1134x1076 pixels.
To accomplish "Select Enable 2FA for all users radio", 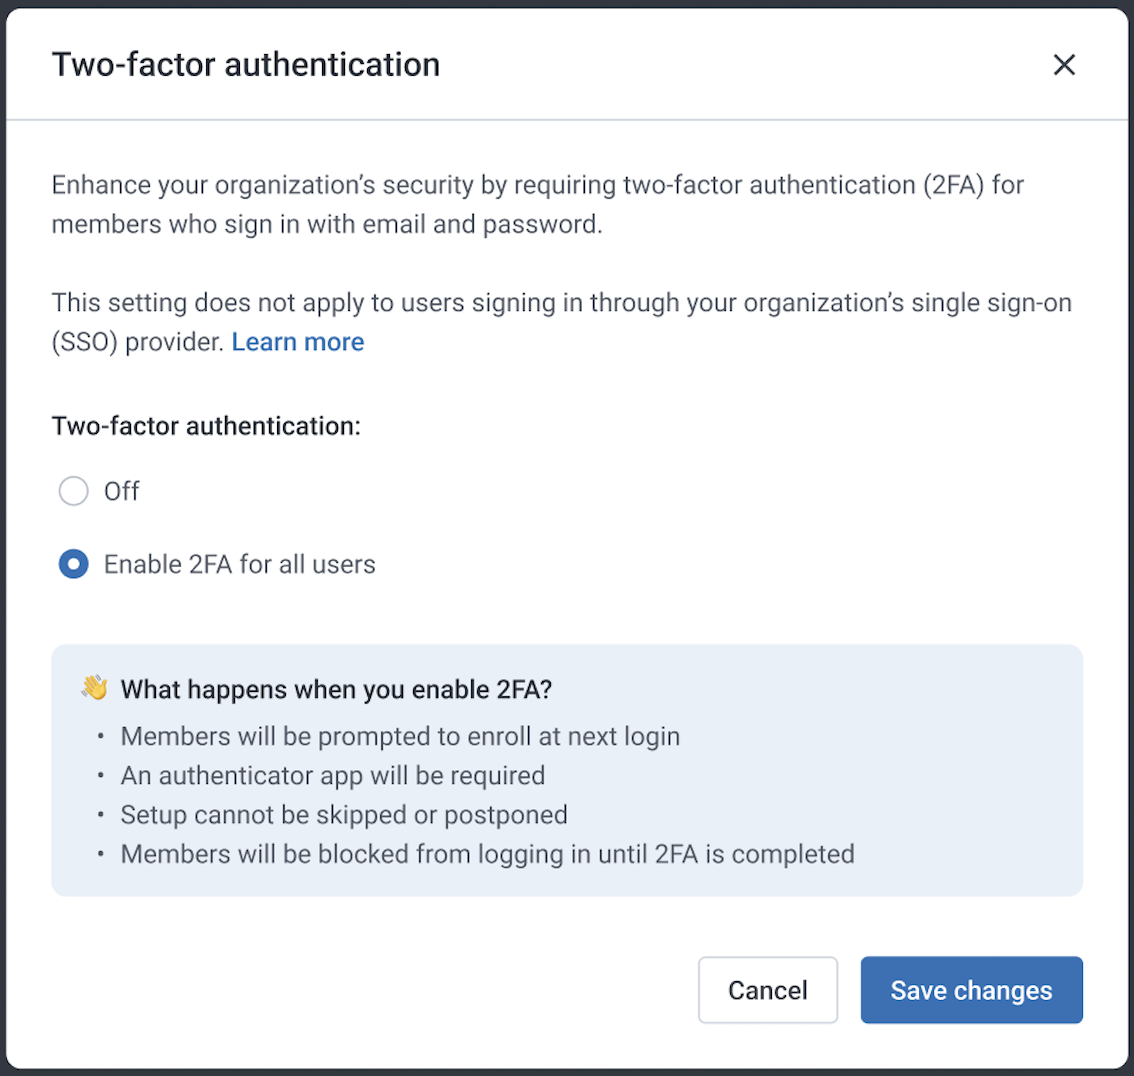I will click(74, 564).
